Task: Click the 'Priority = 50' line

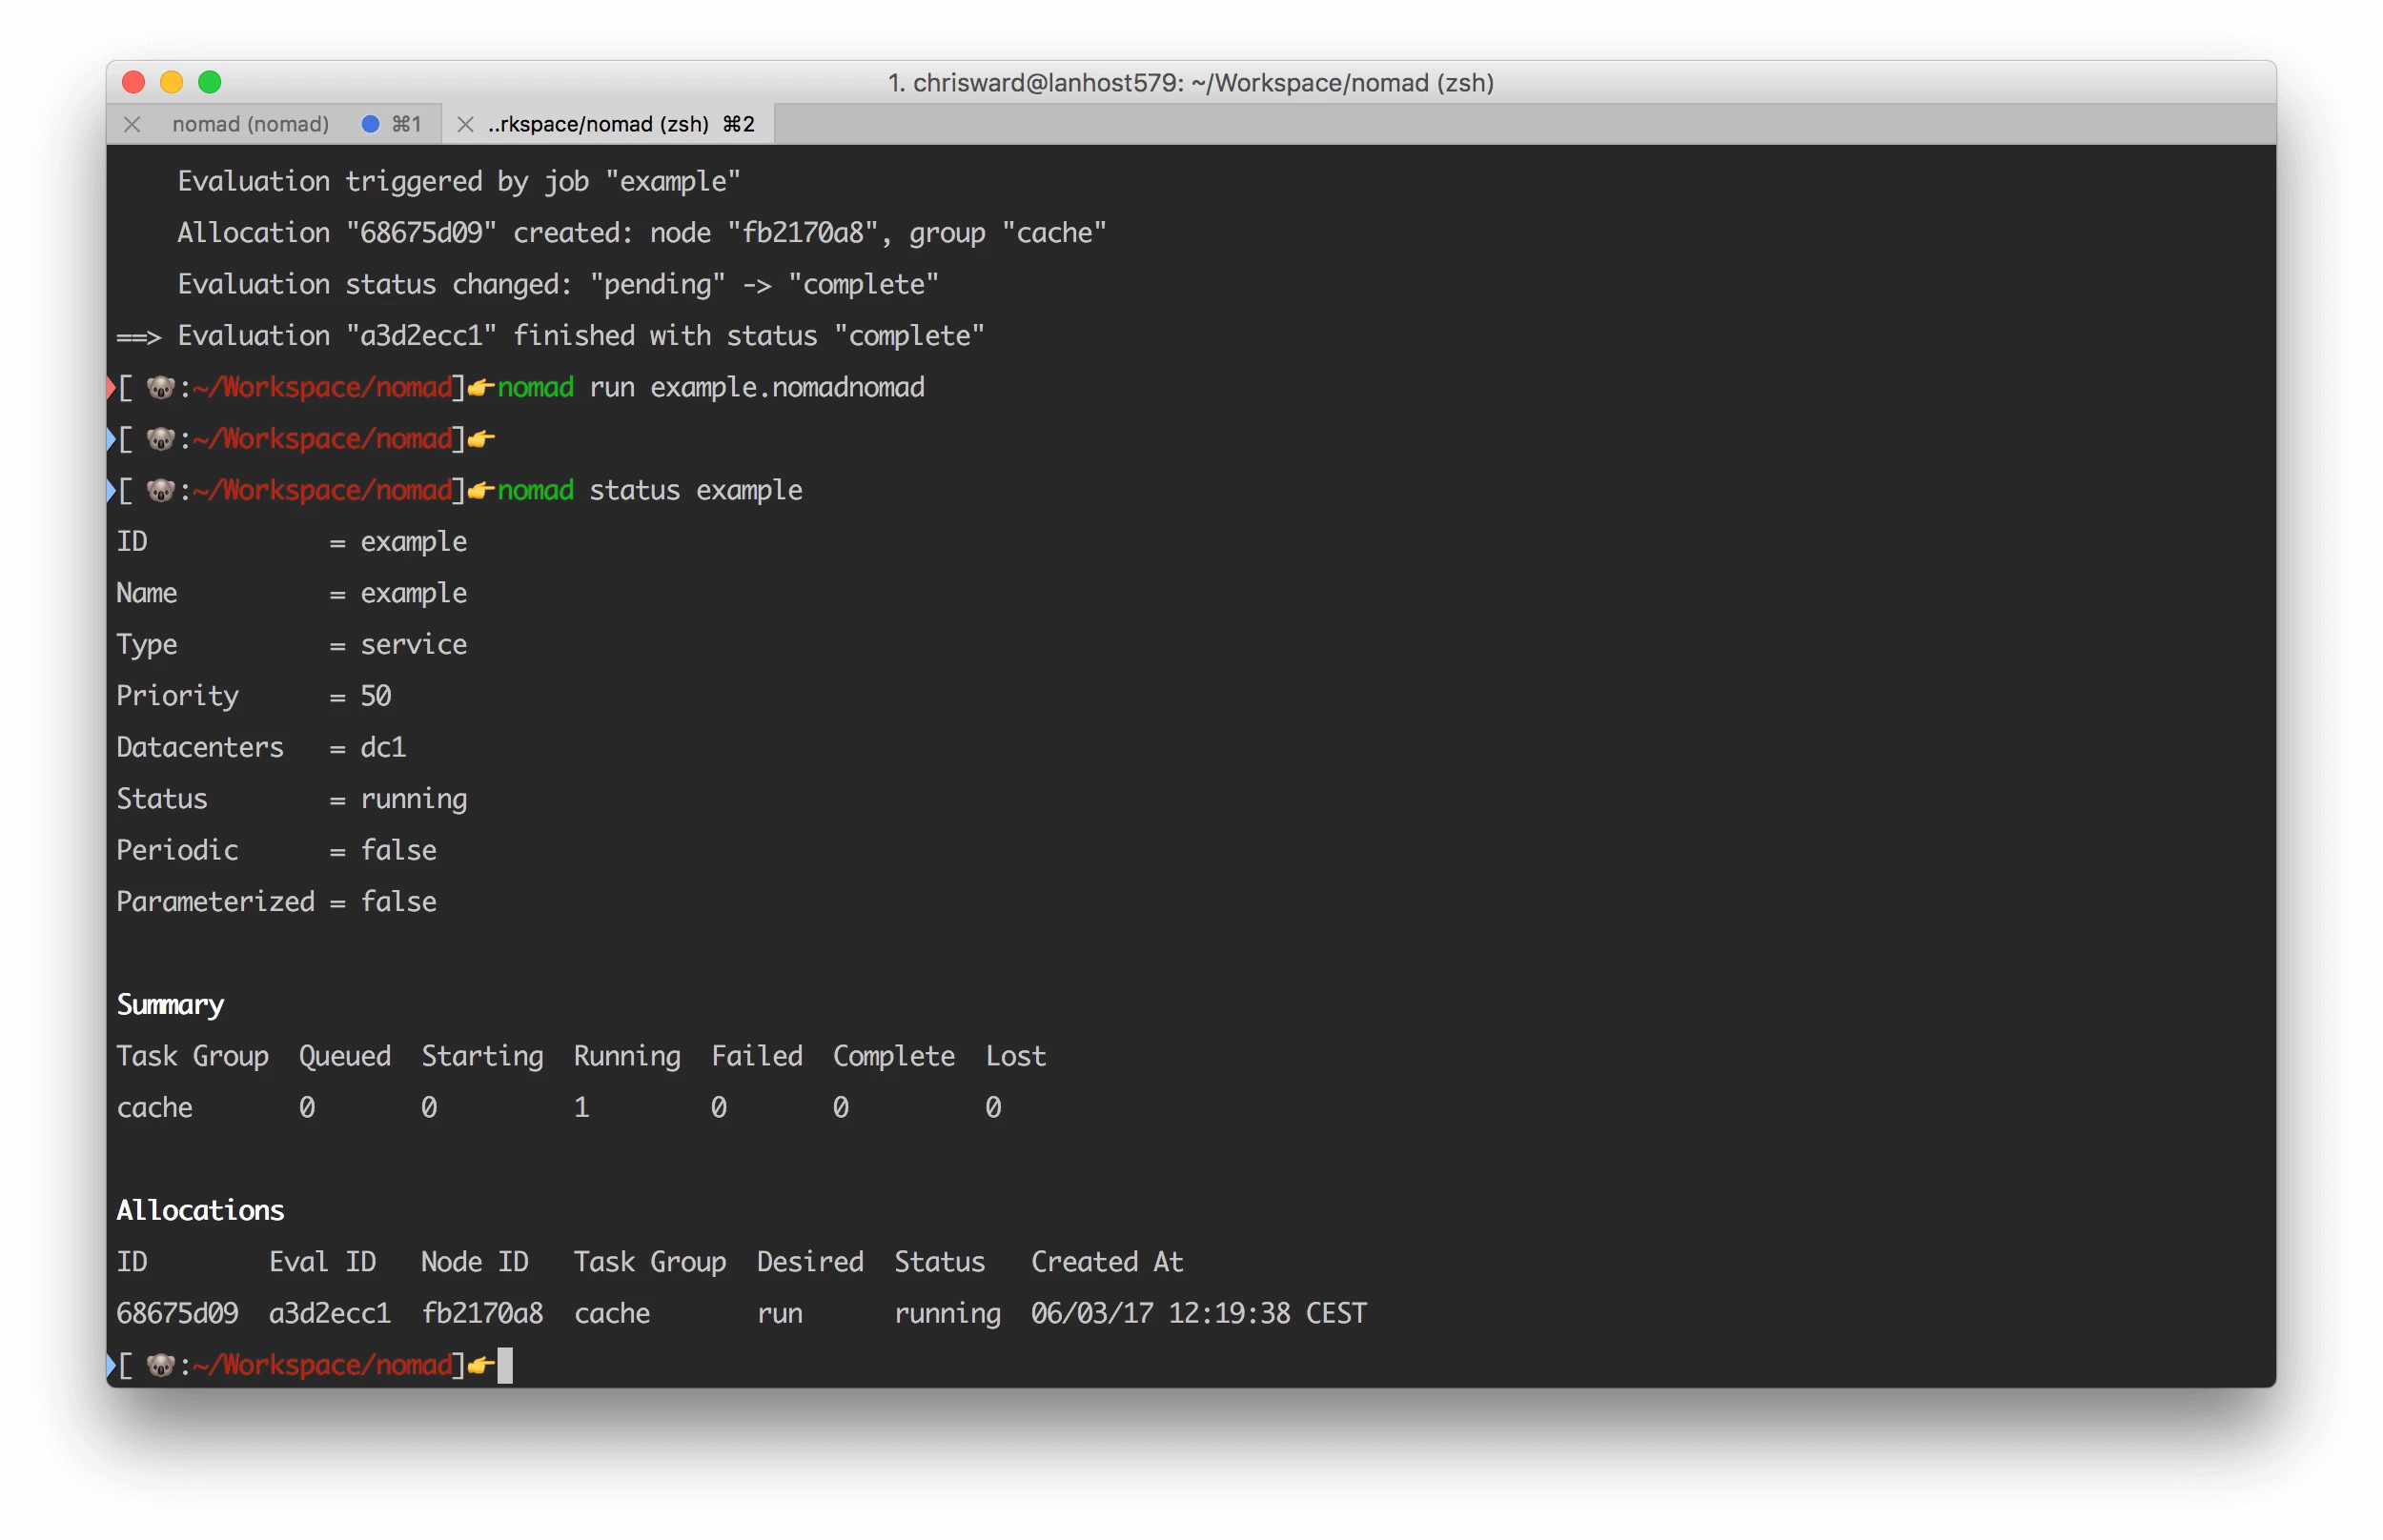Action: coord(254,696)
